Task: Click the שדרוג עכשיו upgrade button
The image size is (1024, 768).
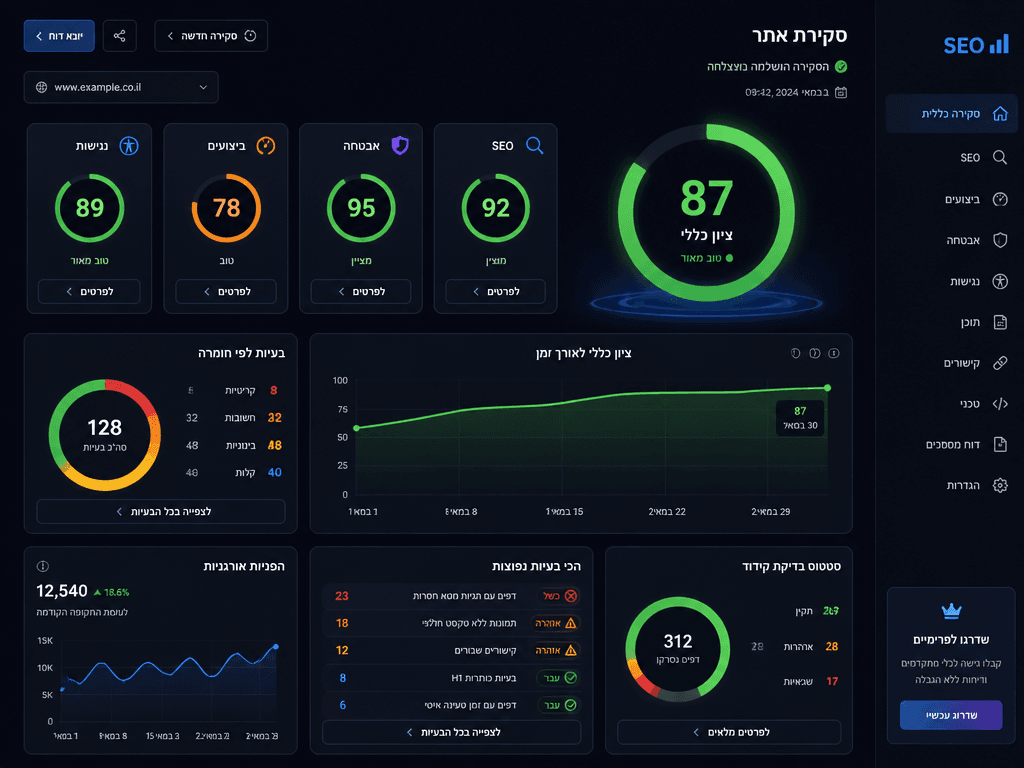Action: [951, 715]
